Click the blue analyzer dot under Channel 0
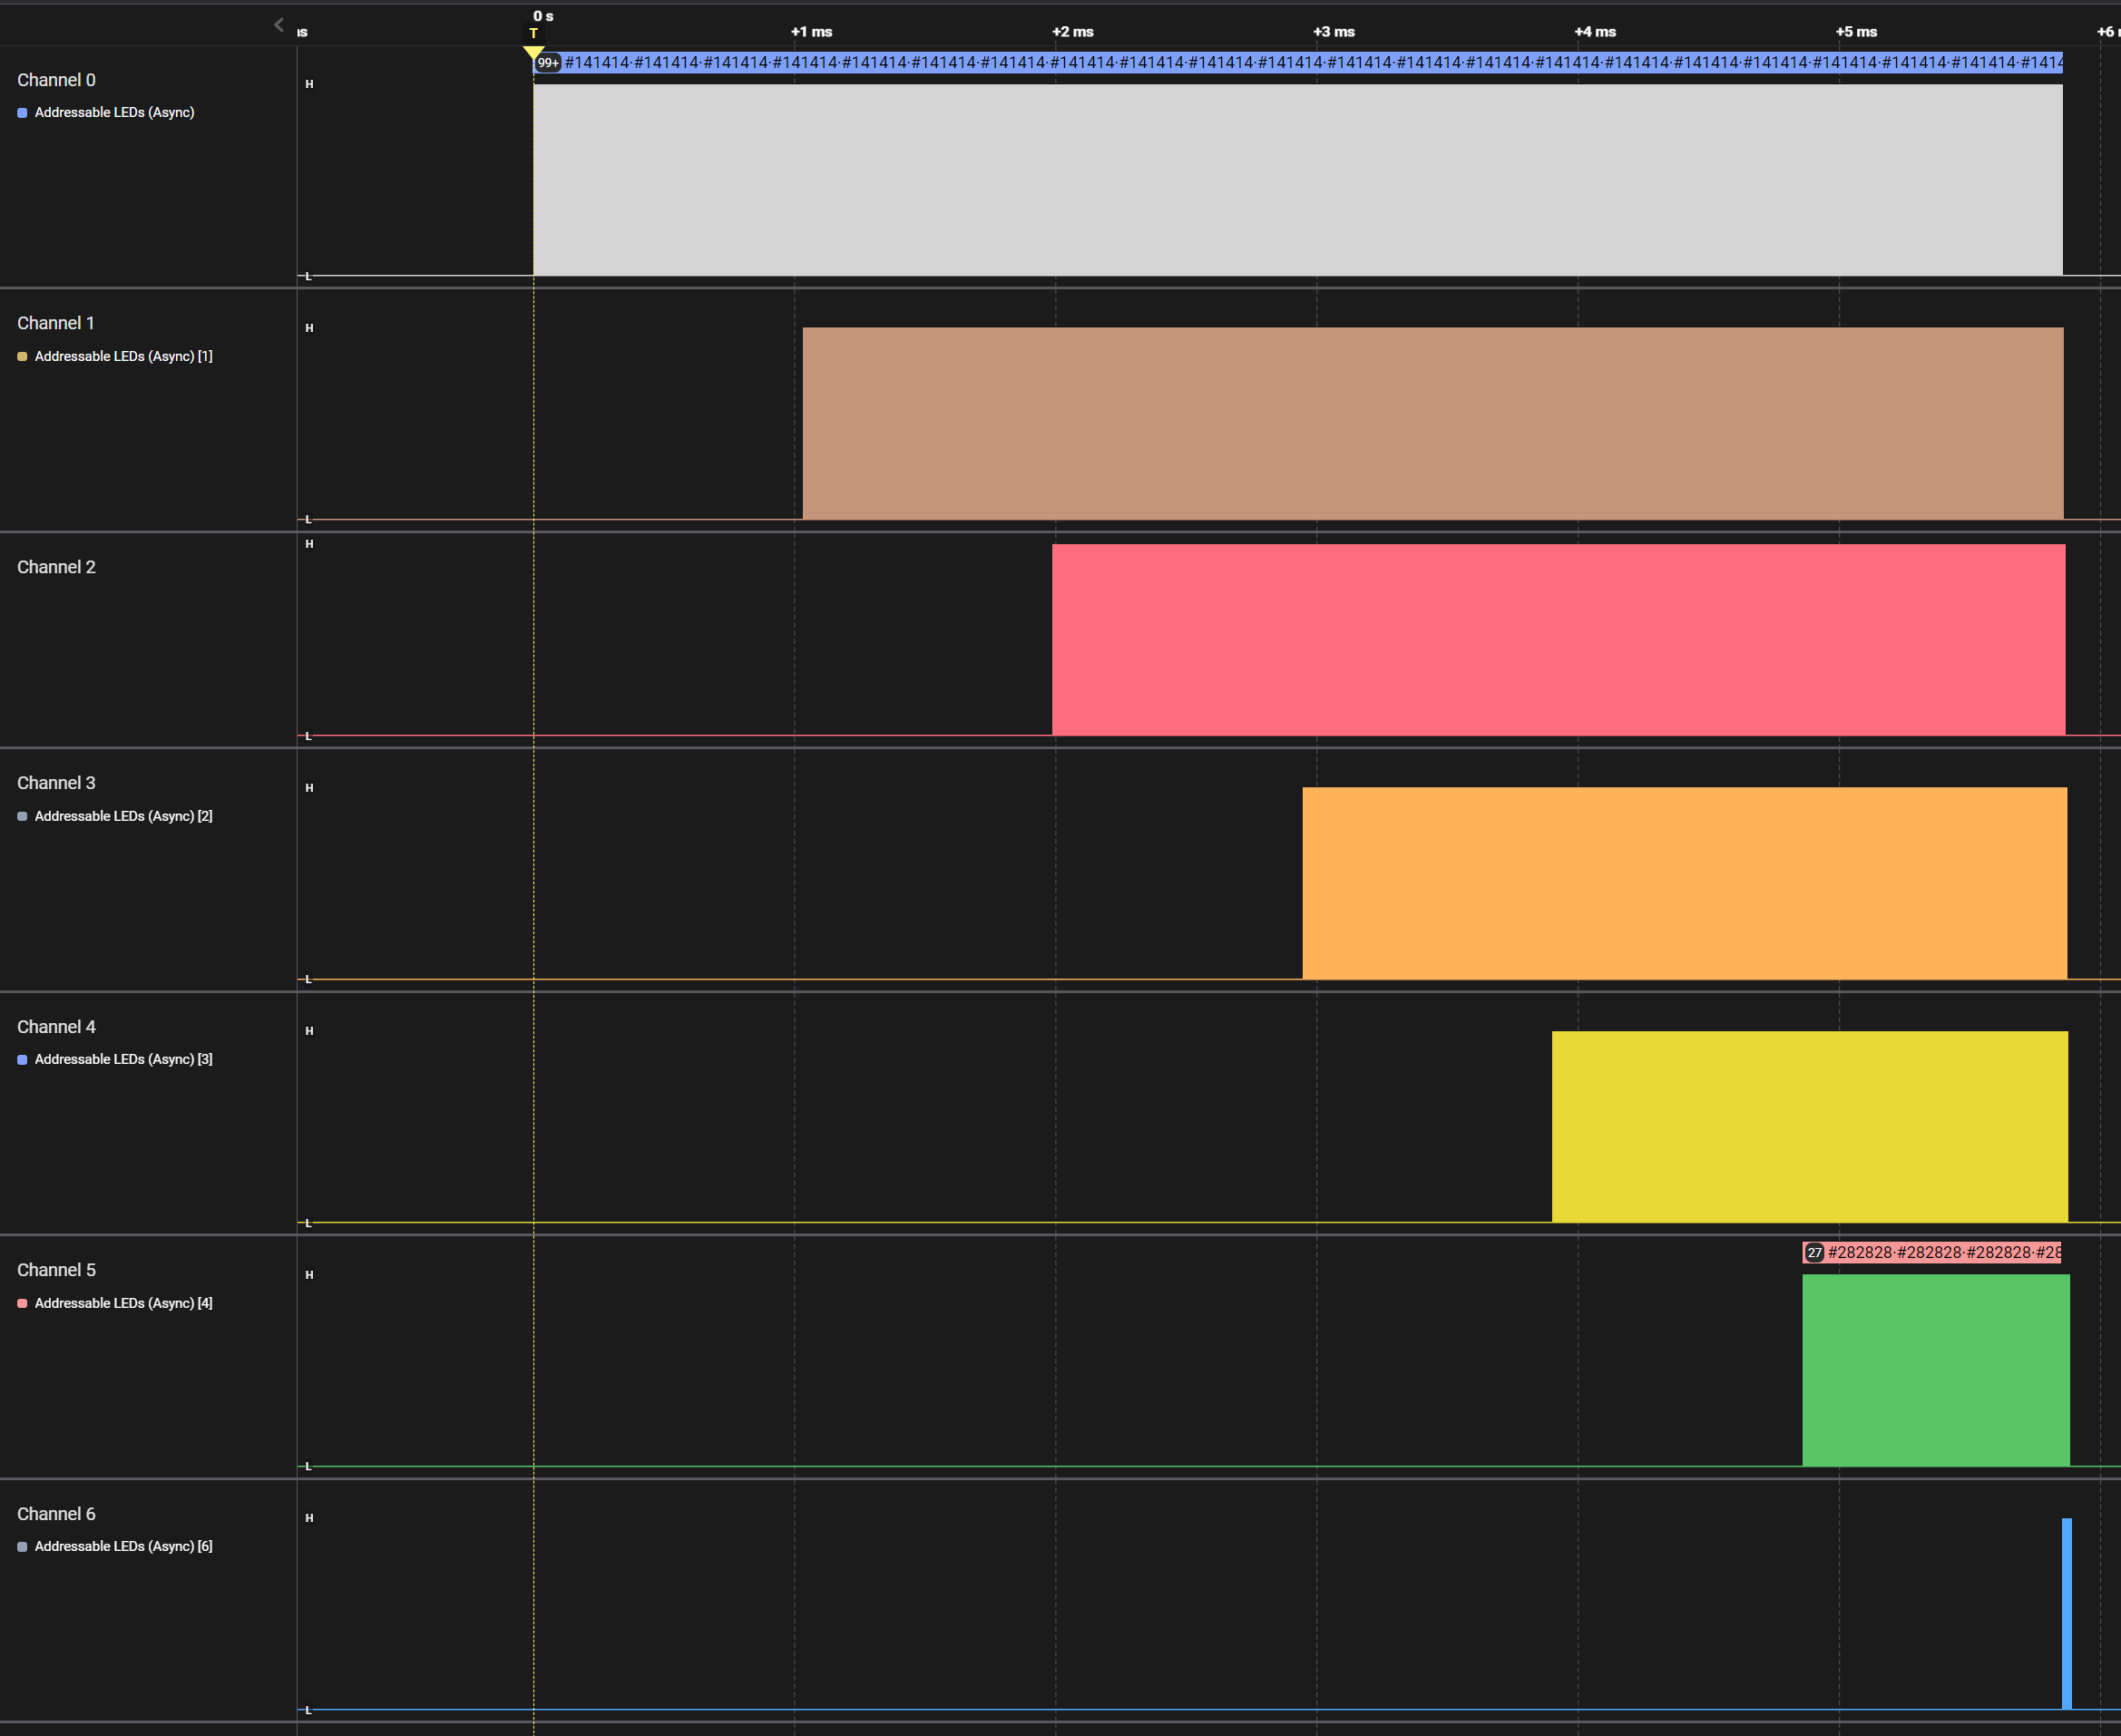This screenshot has height=1736, width=2121. (22, 113)
